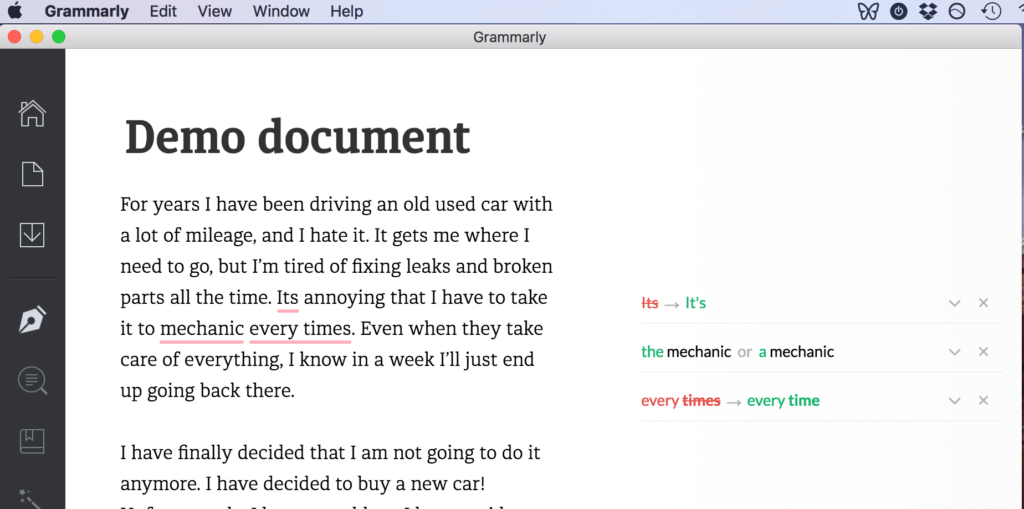Open the Edit menu
This screenshot has height=509, width=1024.
[163, 11]
